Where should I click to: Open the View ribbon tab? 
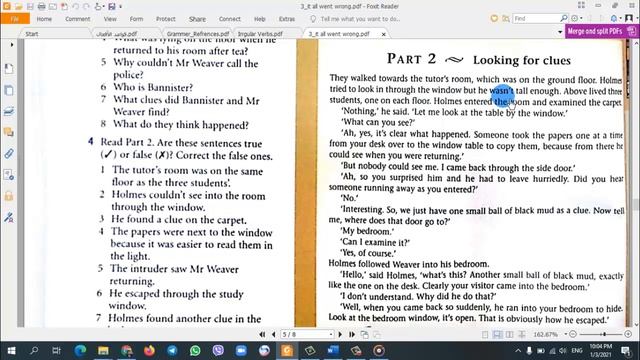pos(110,19)
